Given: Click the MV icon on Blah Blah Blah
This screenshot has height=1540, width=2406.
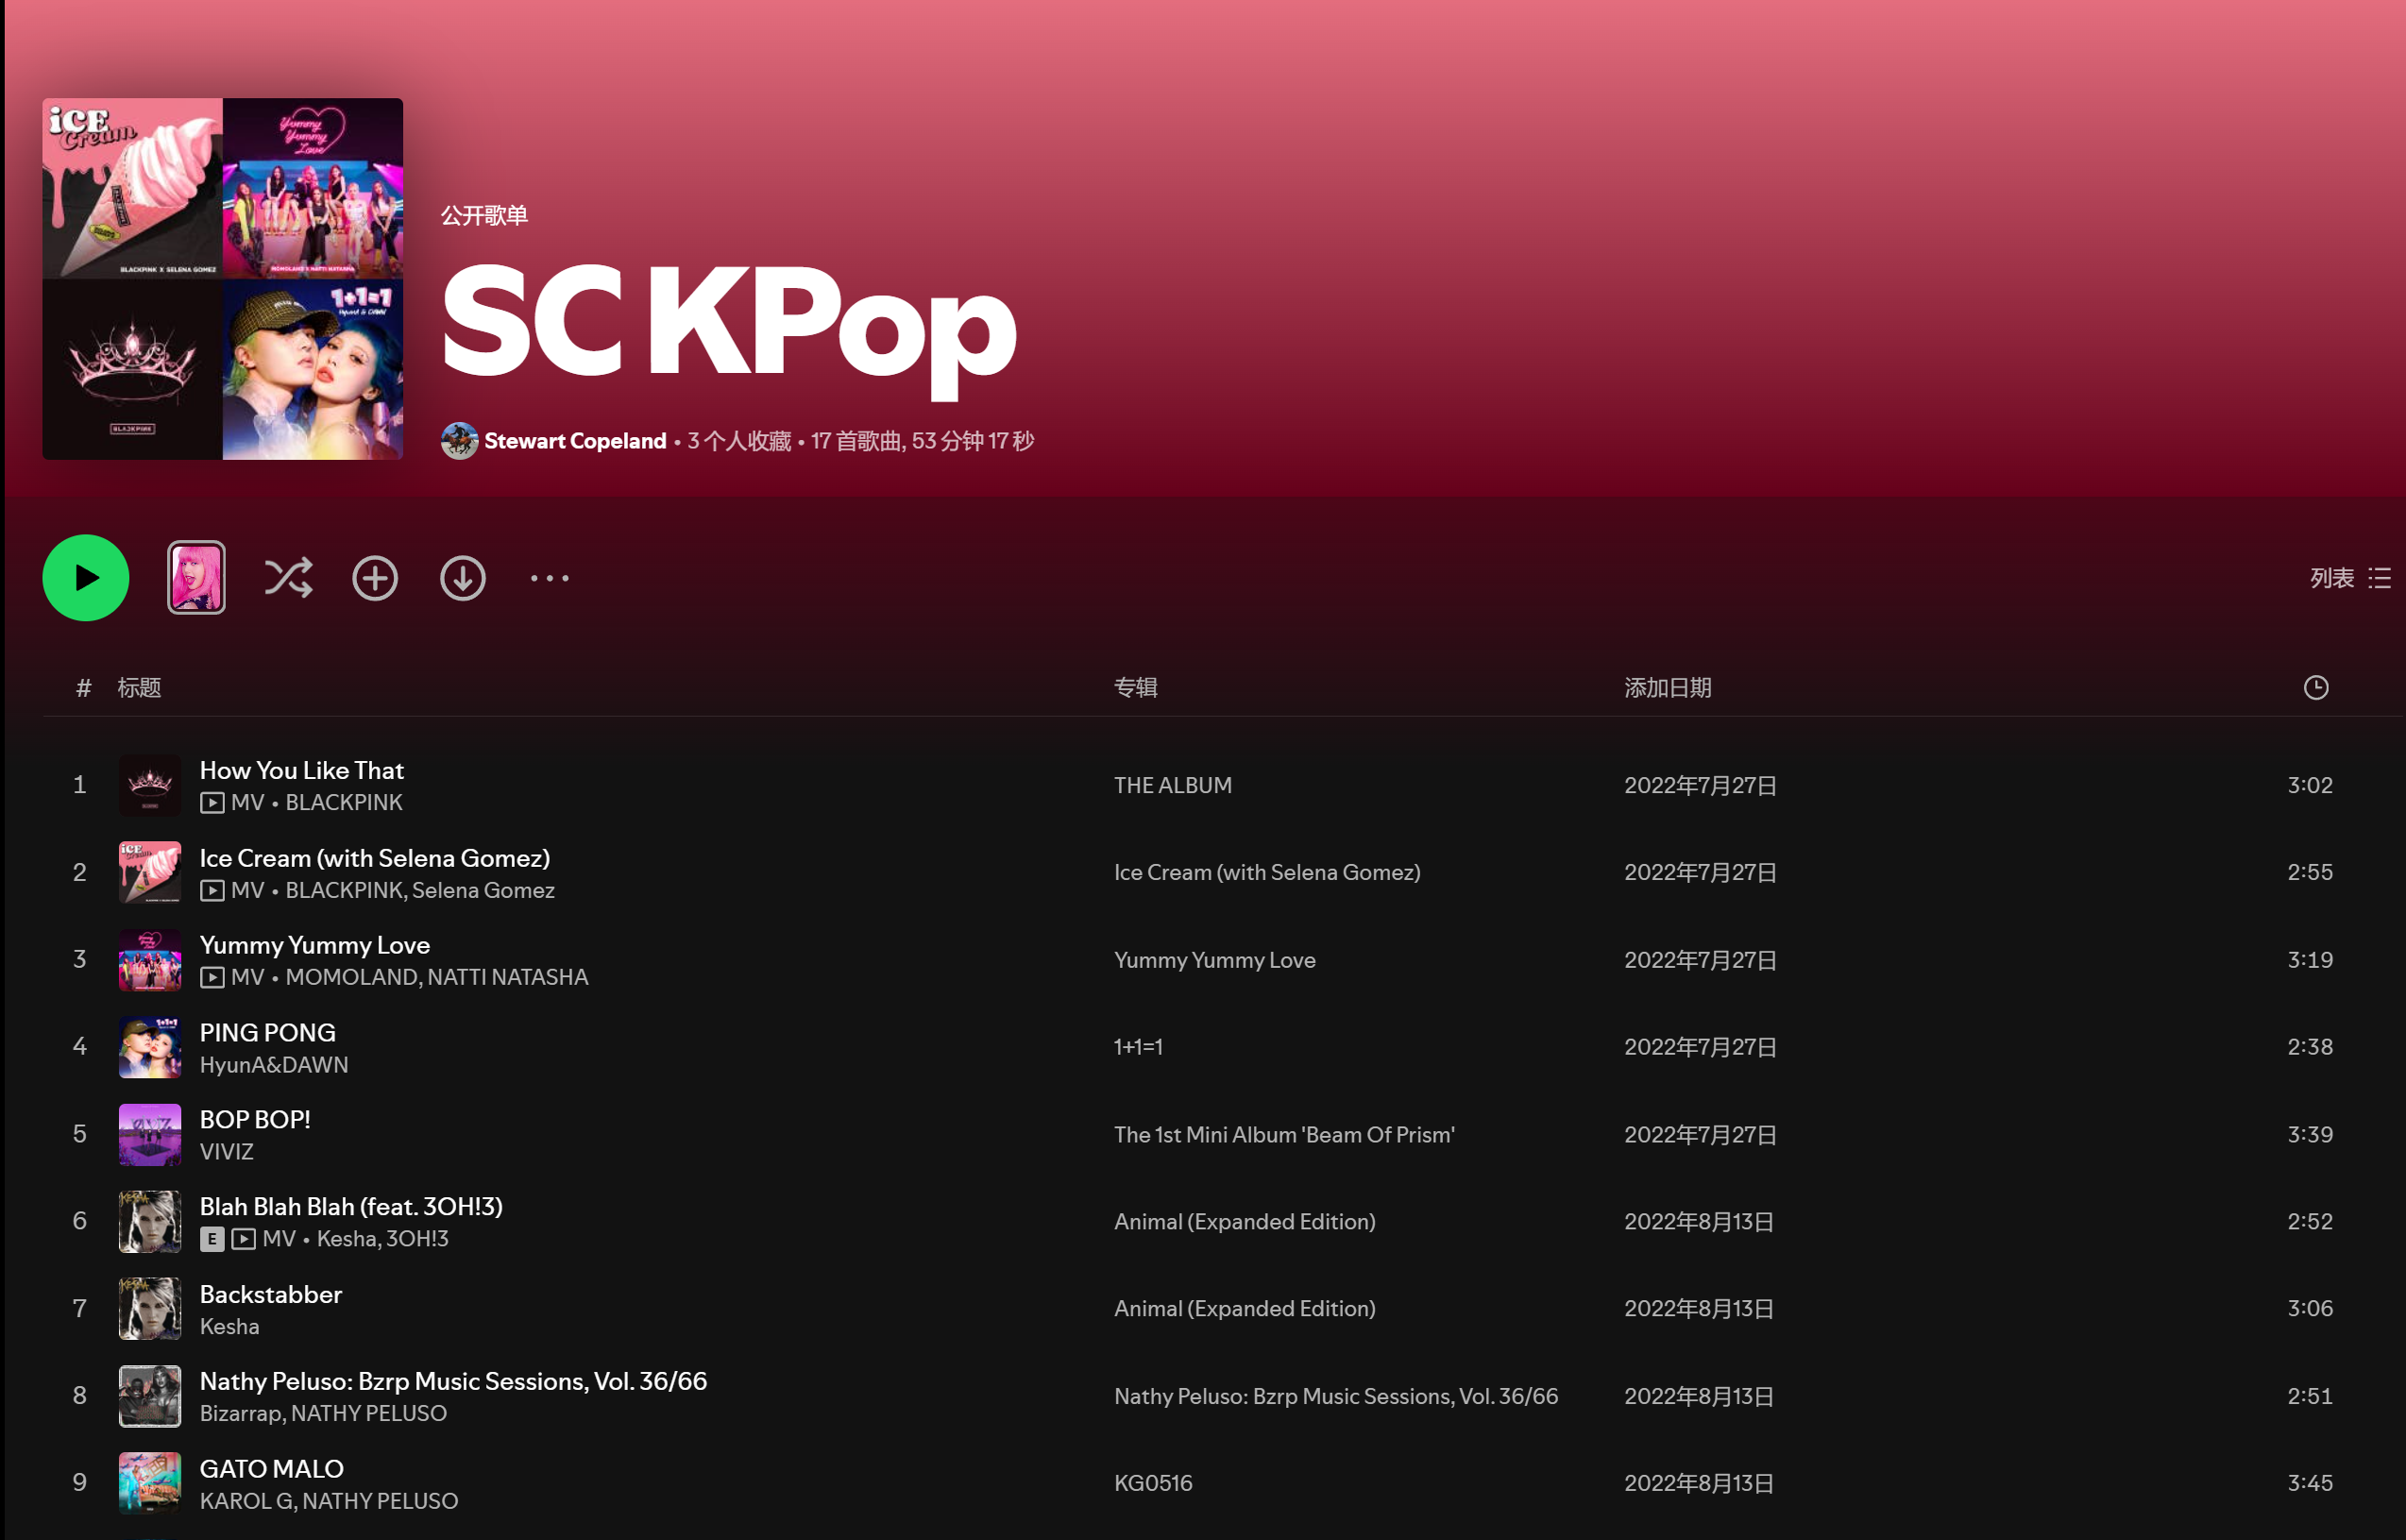Looking at the screenshot, I should [x=244, y=1239].
